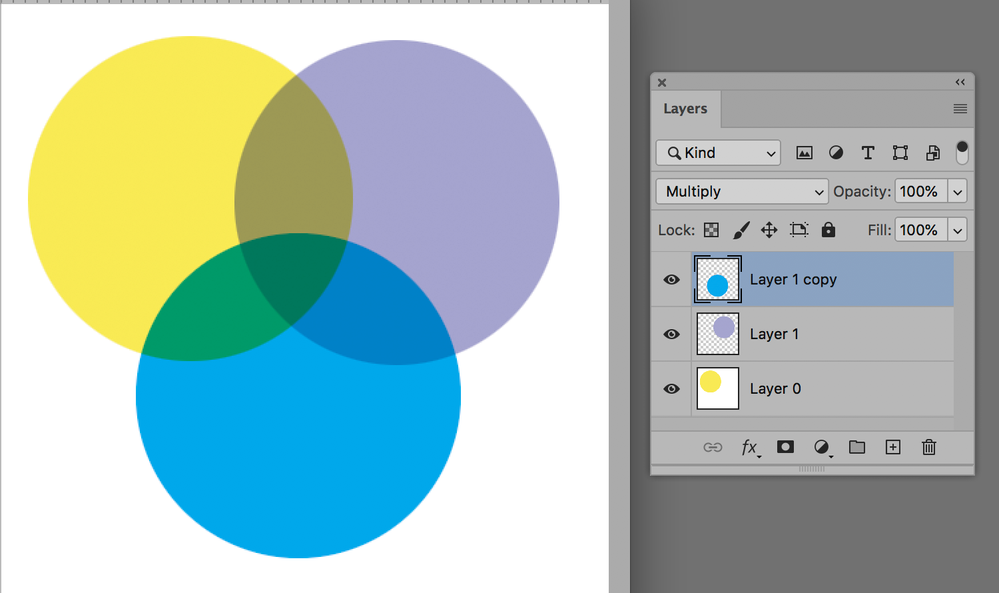Filter layers by pixel layers icon

[x=804, y=152]
